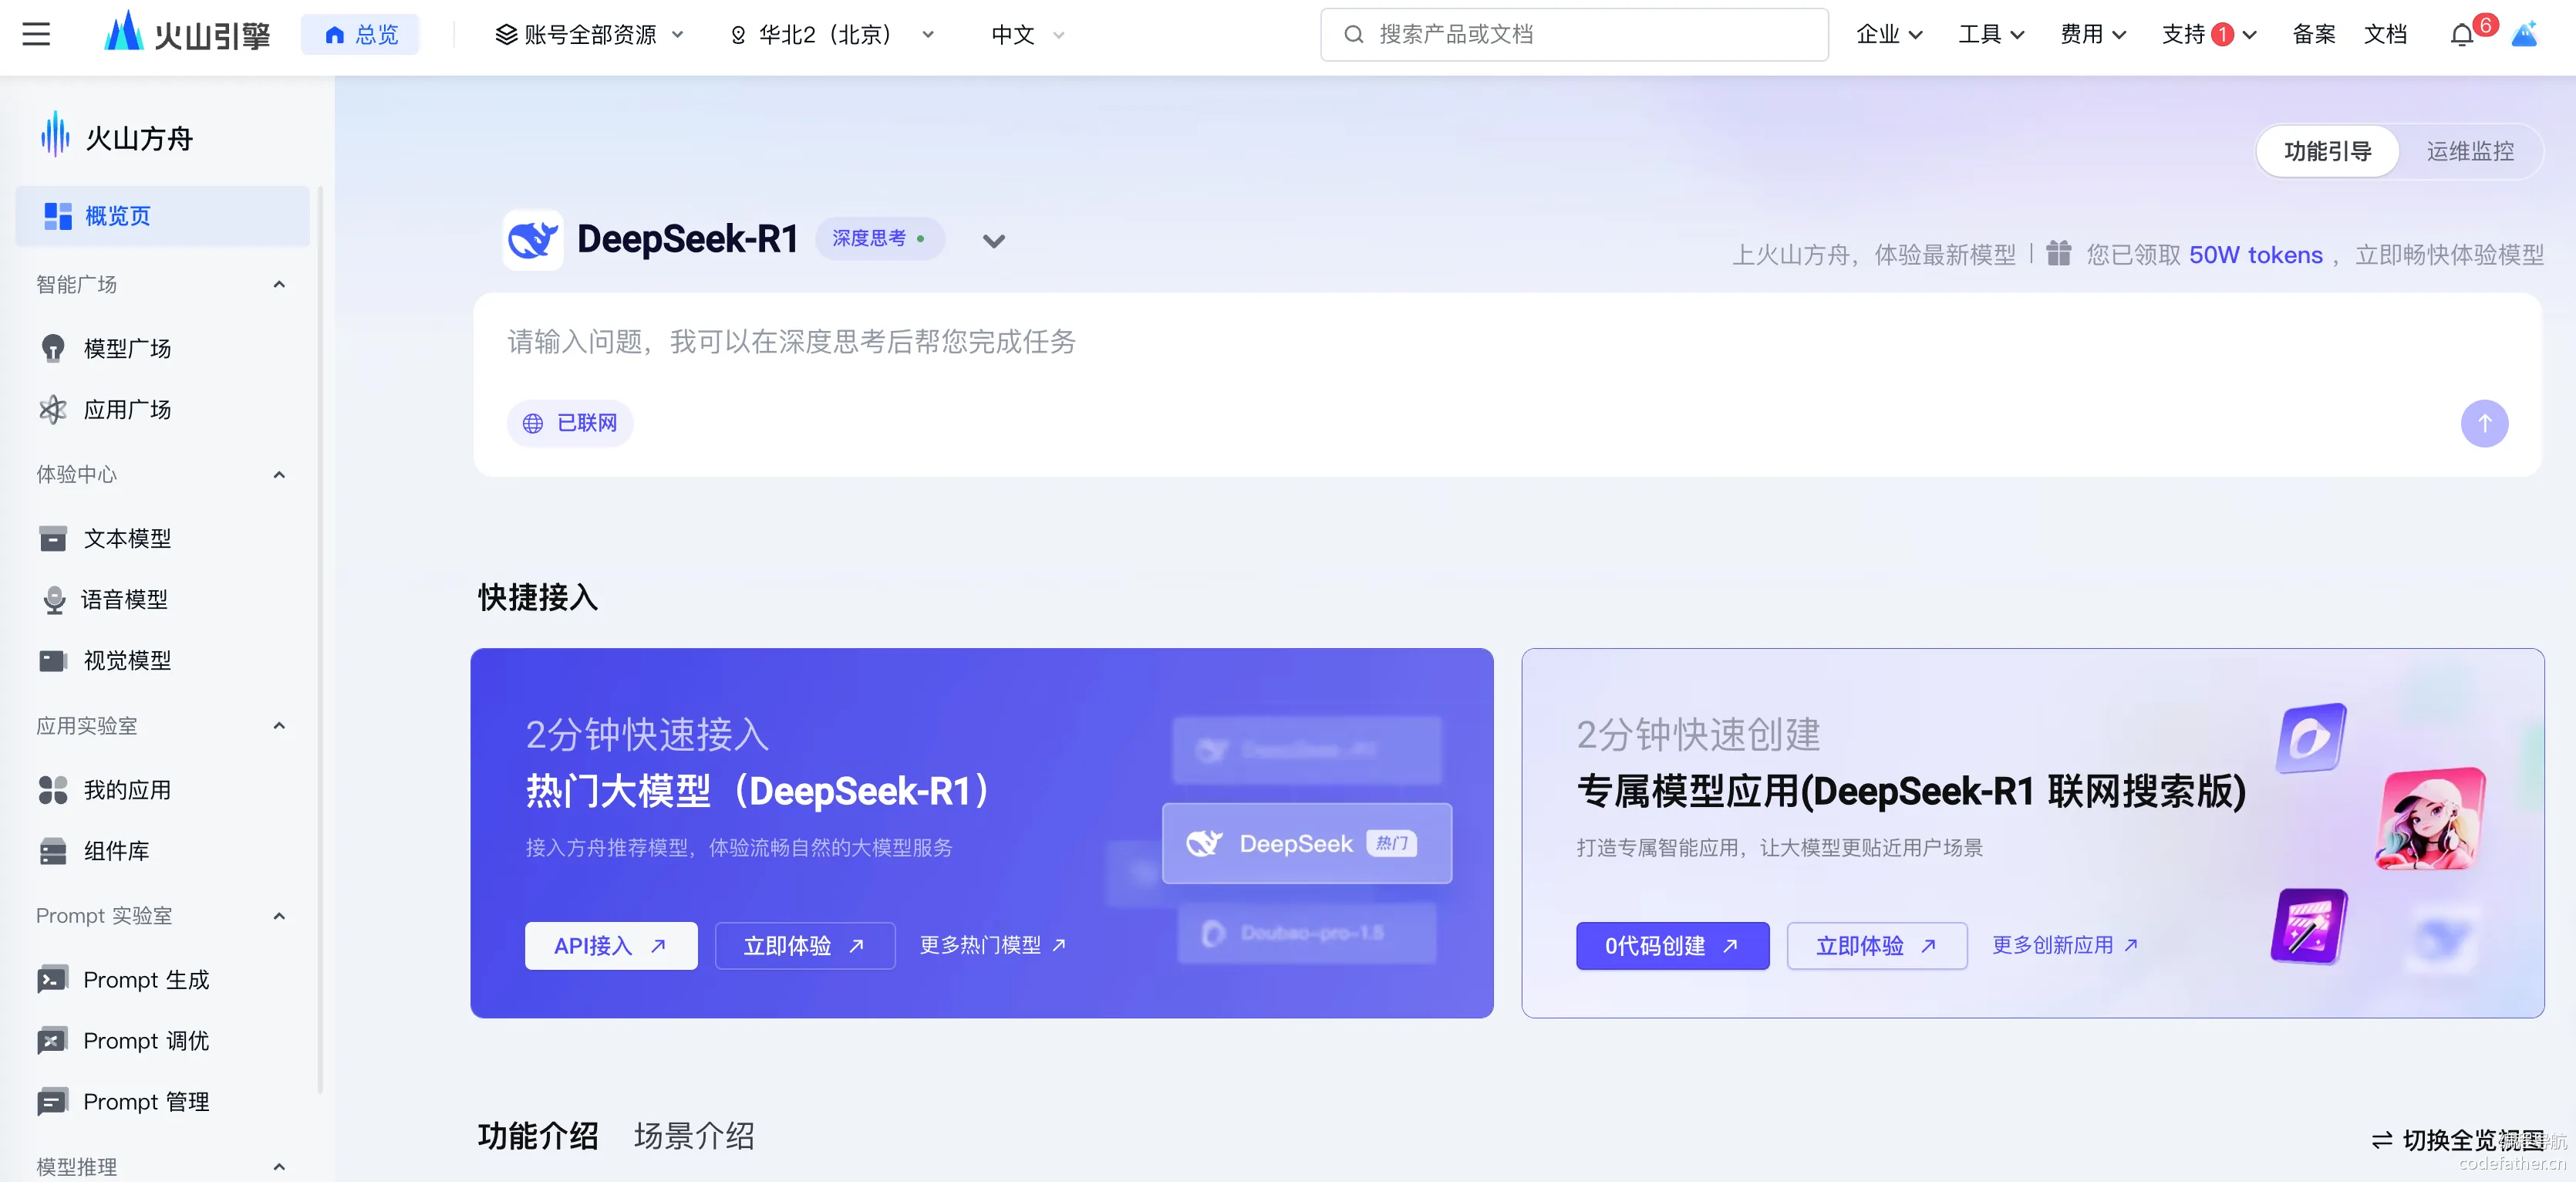Collapse the 体验中心 section
Image resolution: width=2576 pixels, height=1182 pixels.
(279, 475)
